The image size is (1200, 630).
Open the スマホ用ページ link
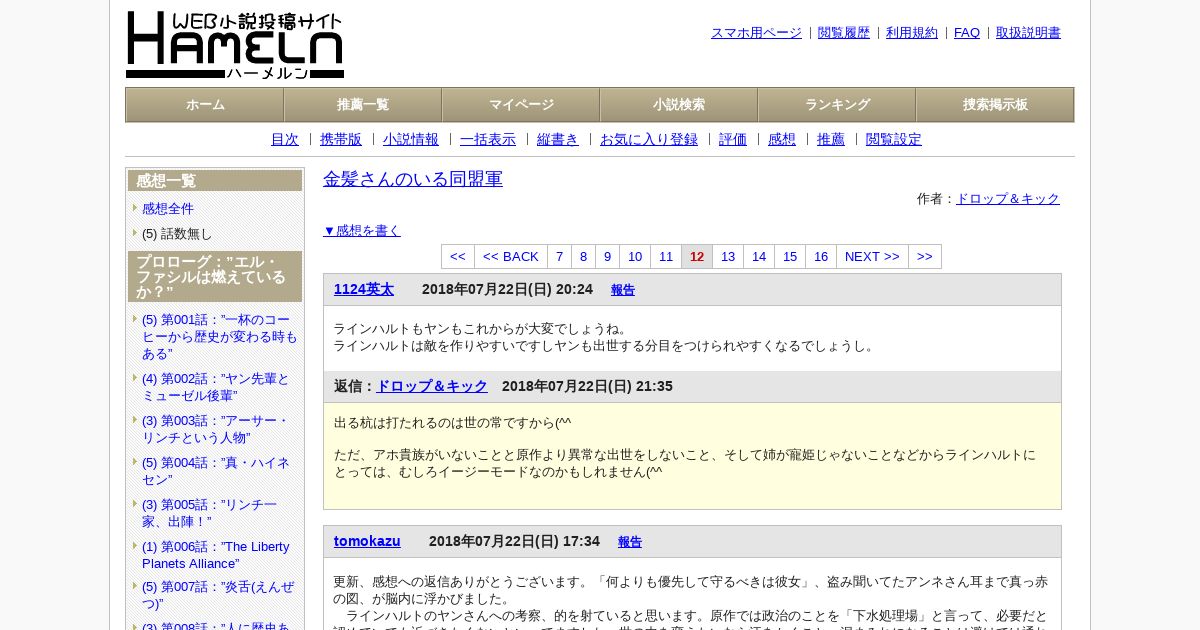tap(756, 33)
